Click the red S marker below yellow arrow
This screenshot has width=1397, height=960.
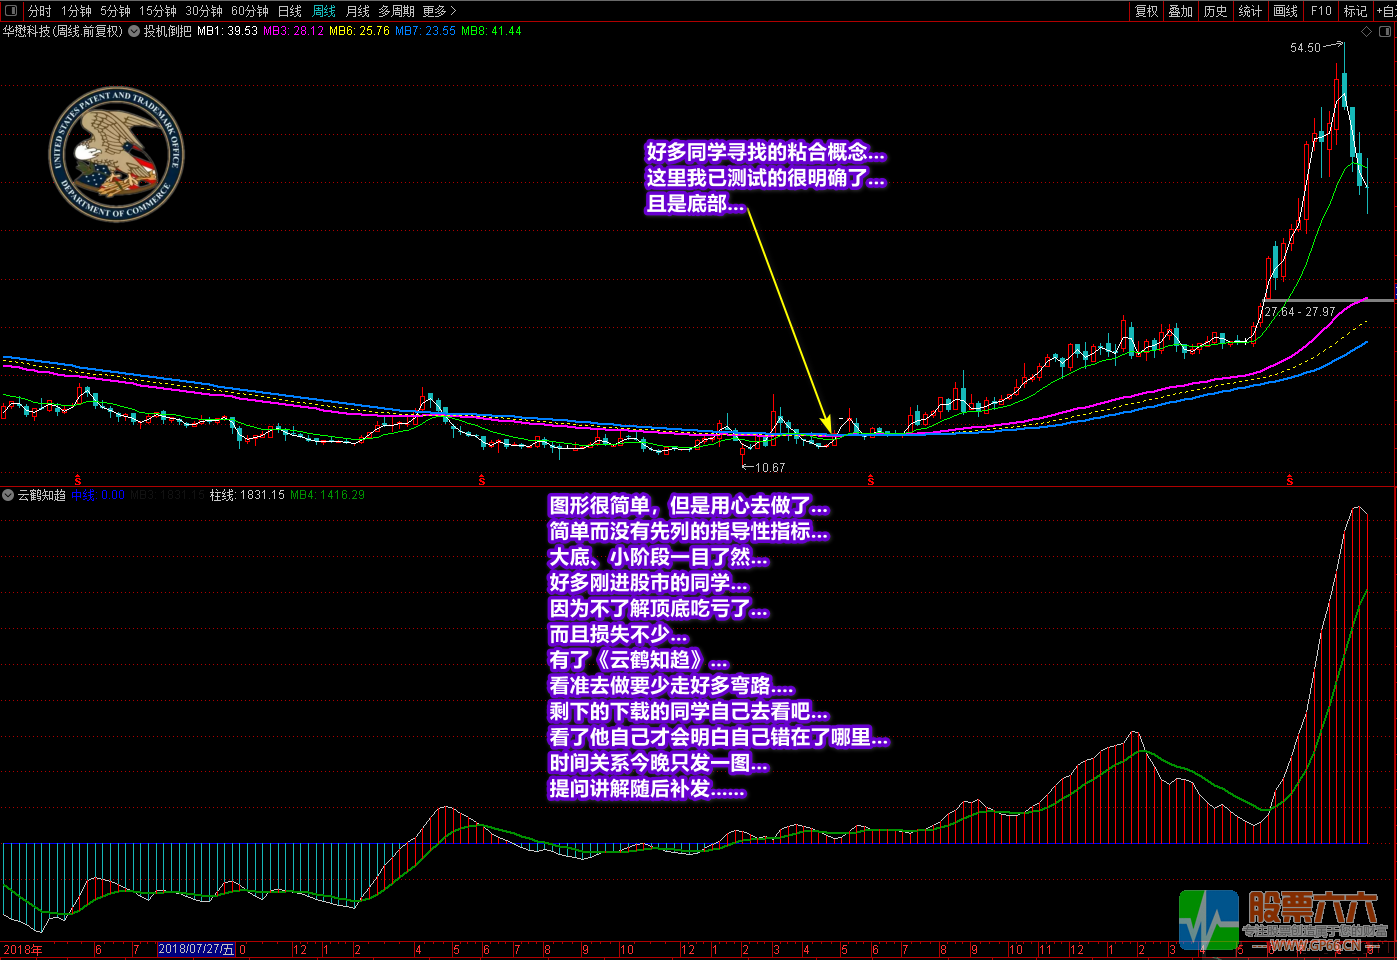tap(871, 480)
